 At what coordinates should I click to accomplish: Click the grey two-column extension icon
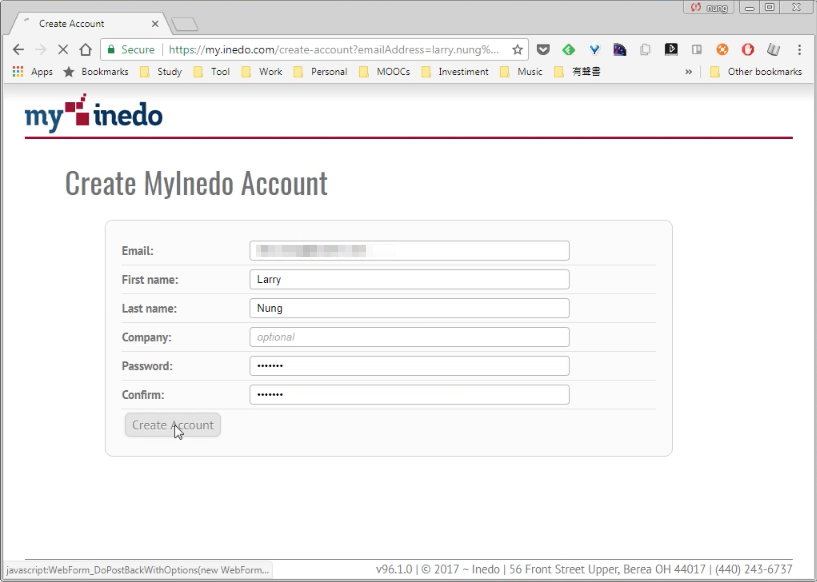click(x=697, y=49)
